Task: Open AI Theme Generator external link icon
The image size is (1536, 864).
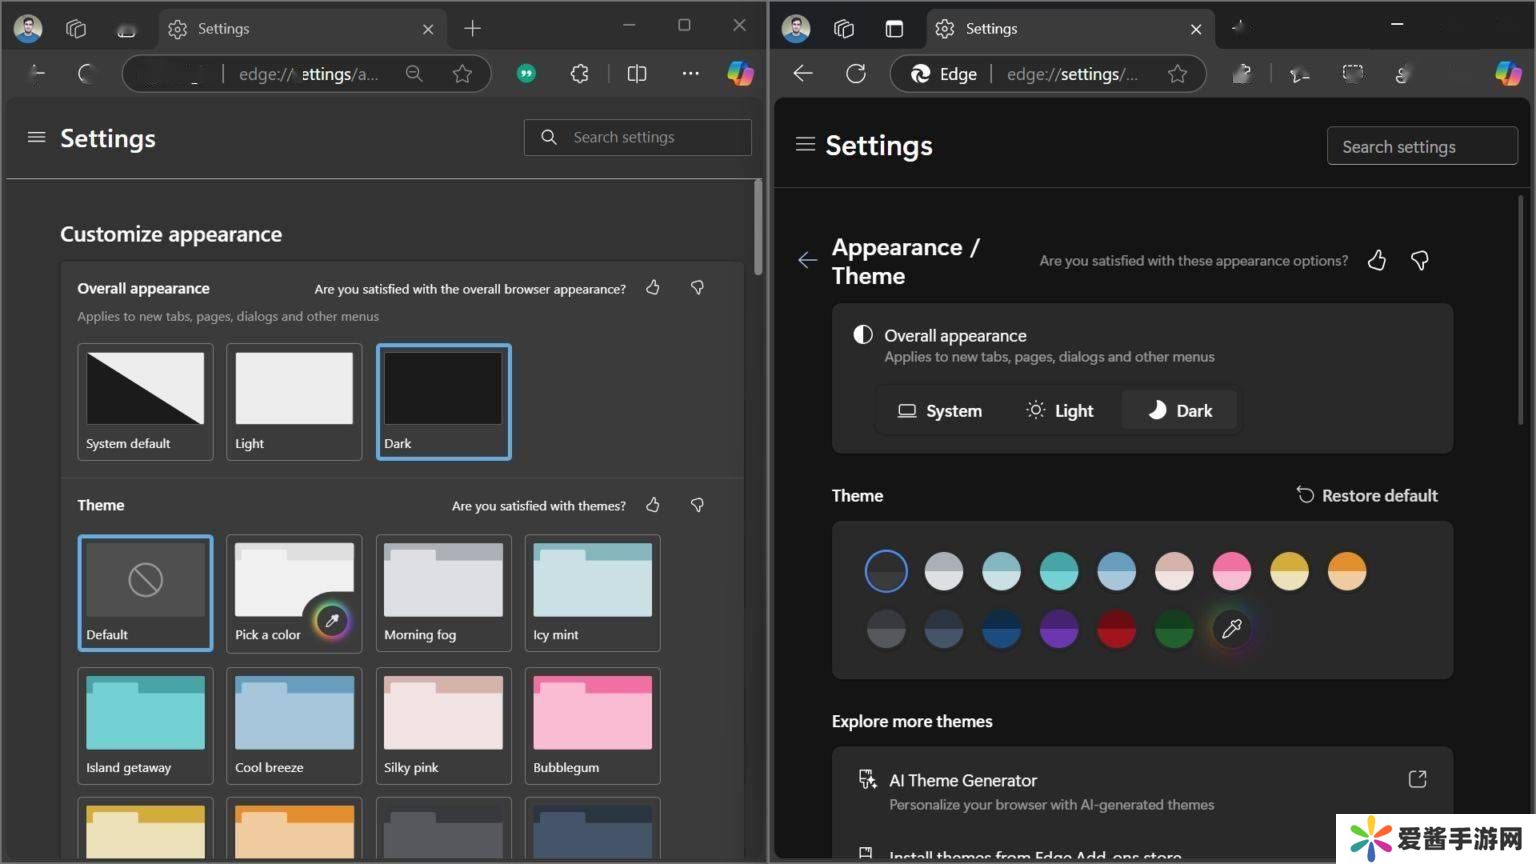Action: tap(1417, 779)
